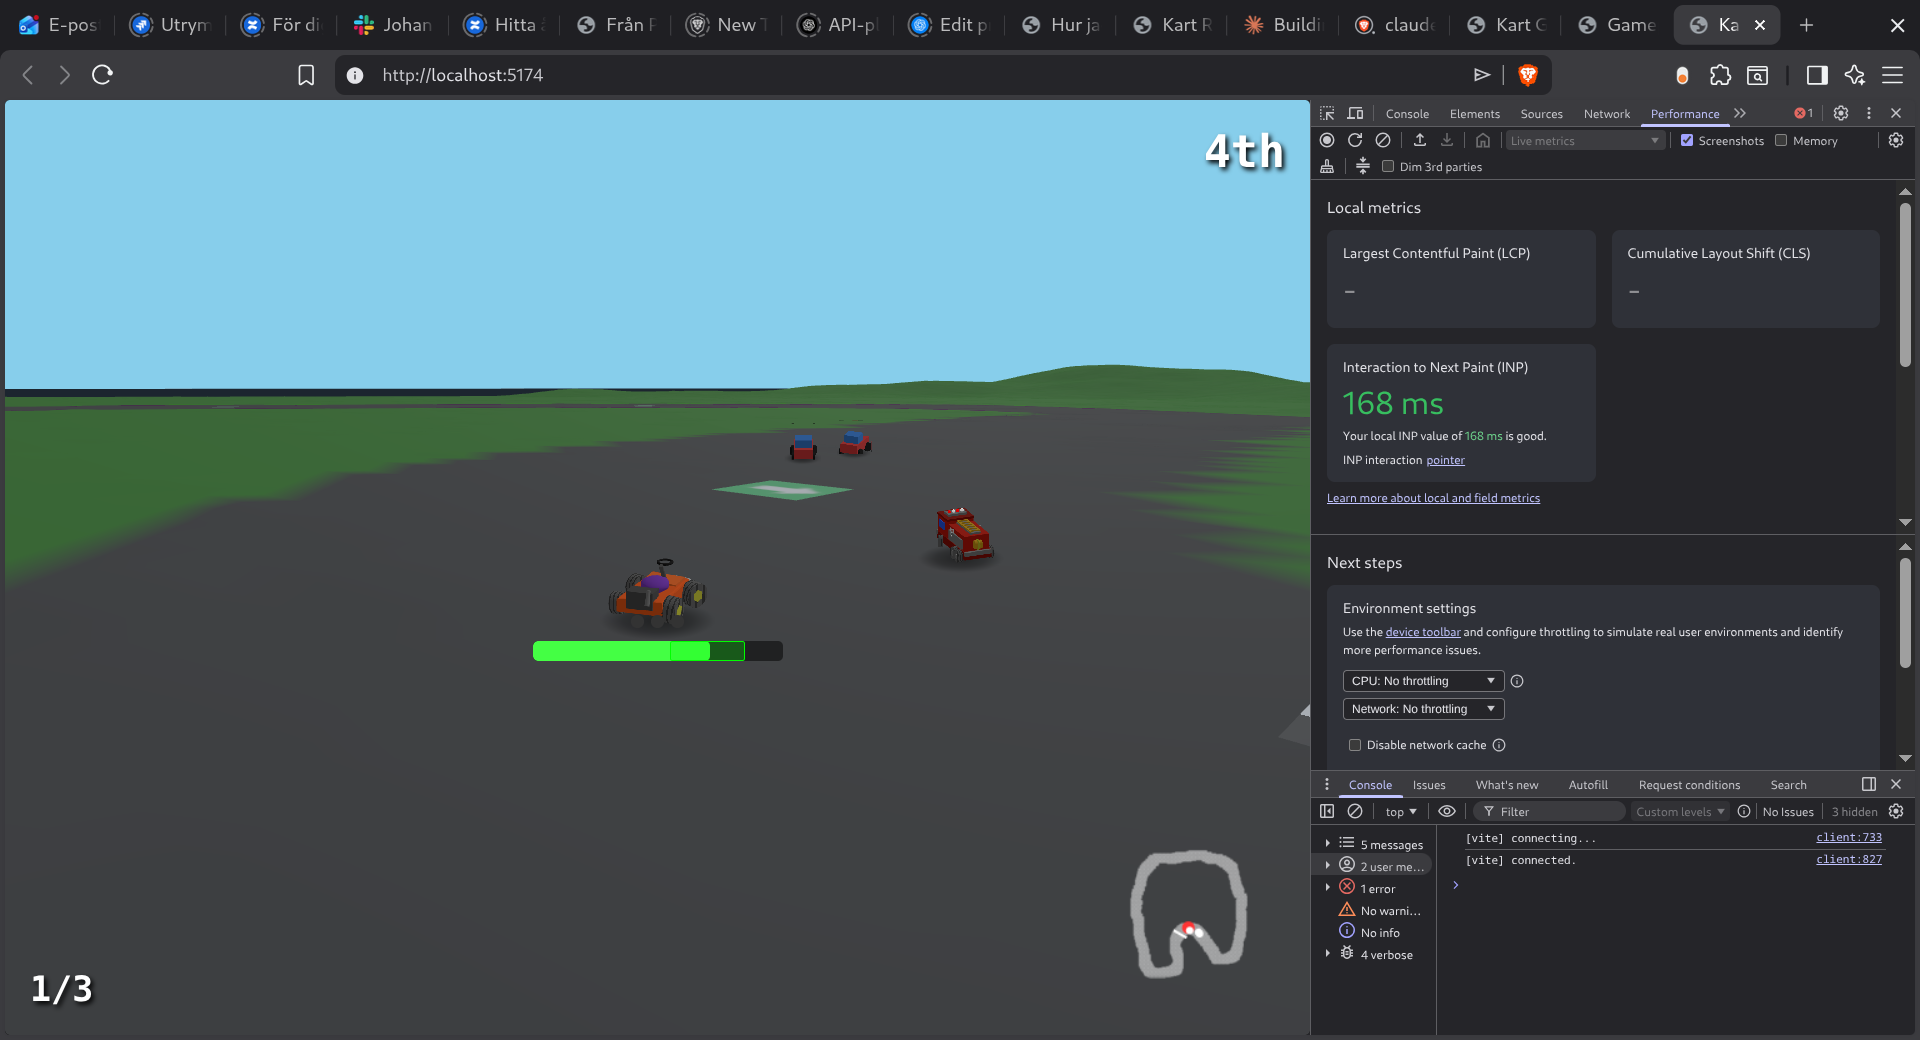
Task: Open the CPU: No throttling dropdown
Action: [1422, 681]
